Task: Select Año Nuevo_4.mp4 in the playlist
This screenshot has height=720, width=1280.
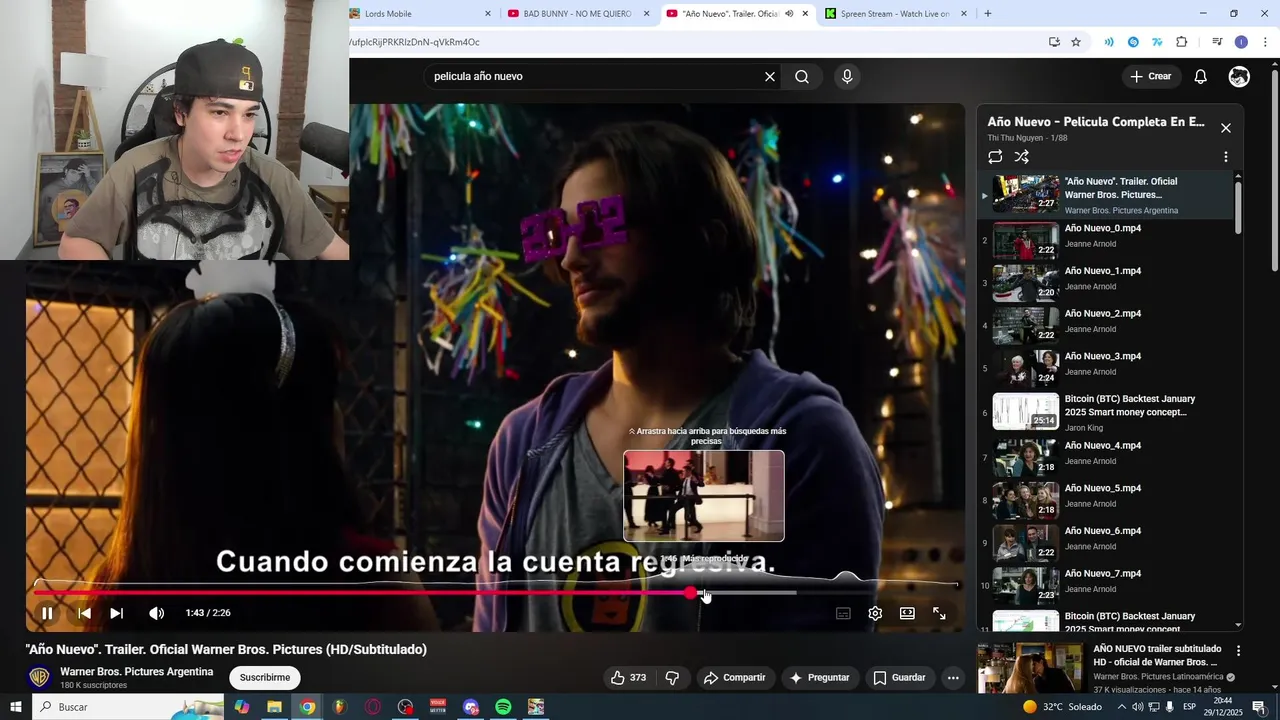Action: pos(1107,457)
